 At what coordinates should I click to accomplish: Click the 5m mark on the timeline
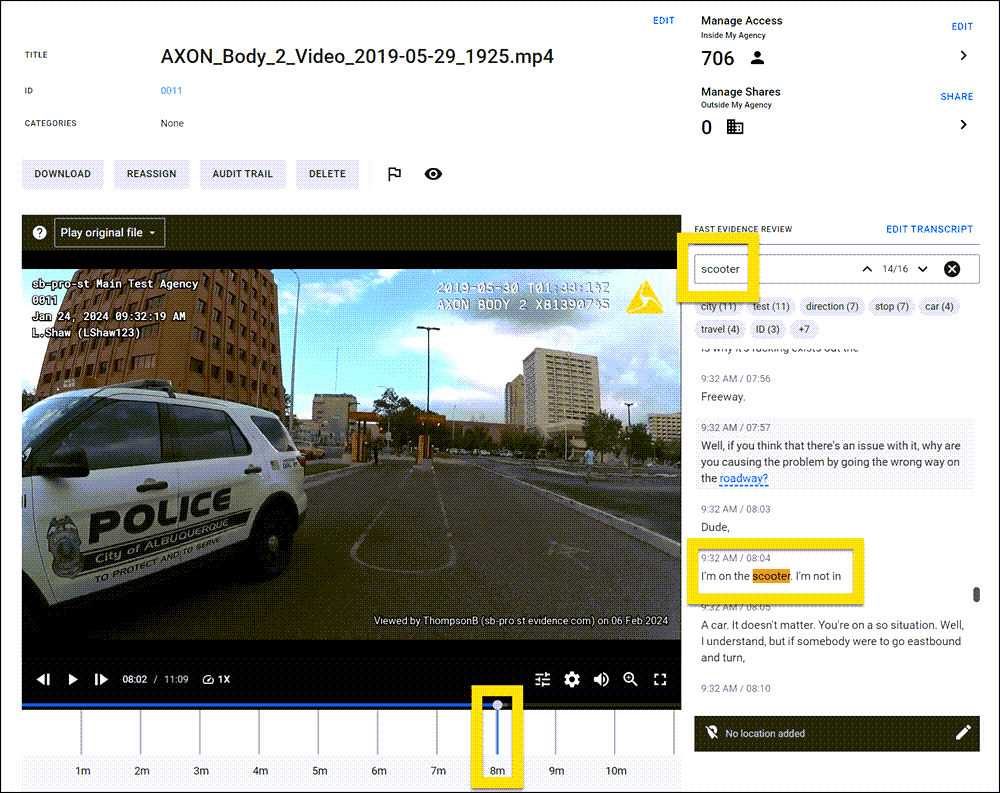[x=319, y=770]
